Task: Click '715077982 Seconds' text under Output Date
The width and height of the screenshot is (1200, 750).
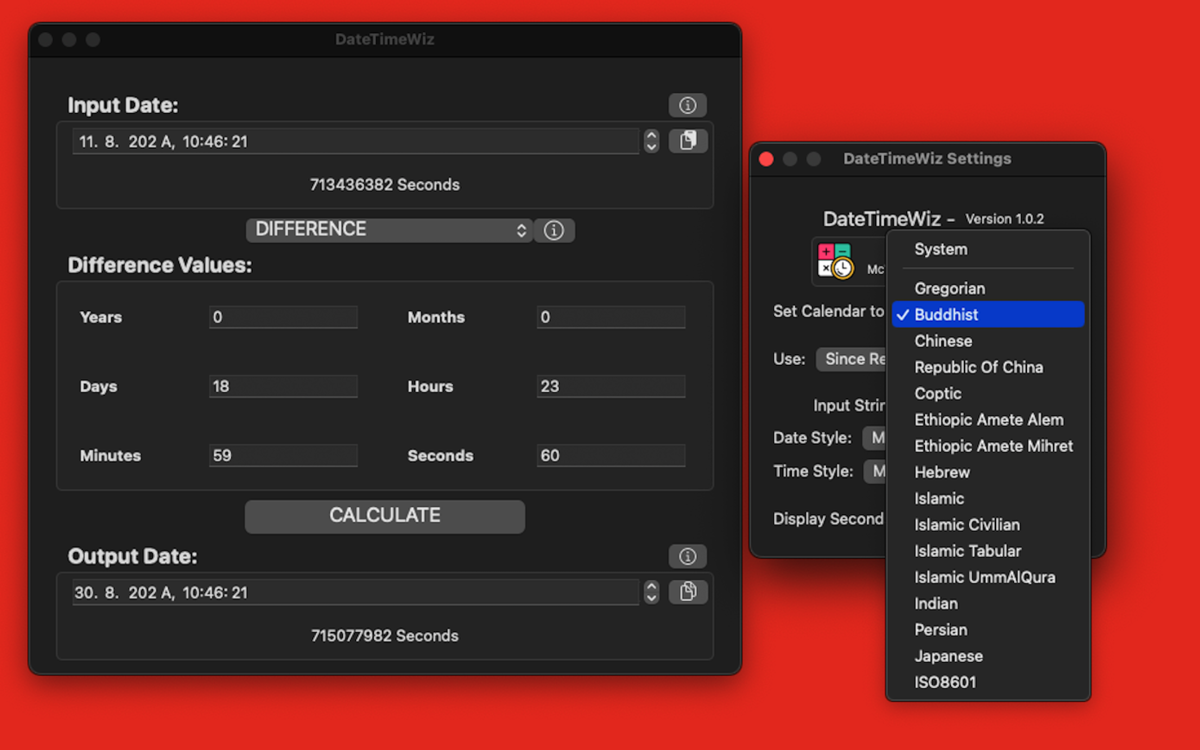Action: pyautogui.click(x=385, y=635)
